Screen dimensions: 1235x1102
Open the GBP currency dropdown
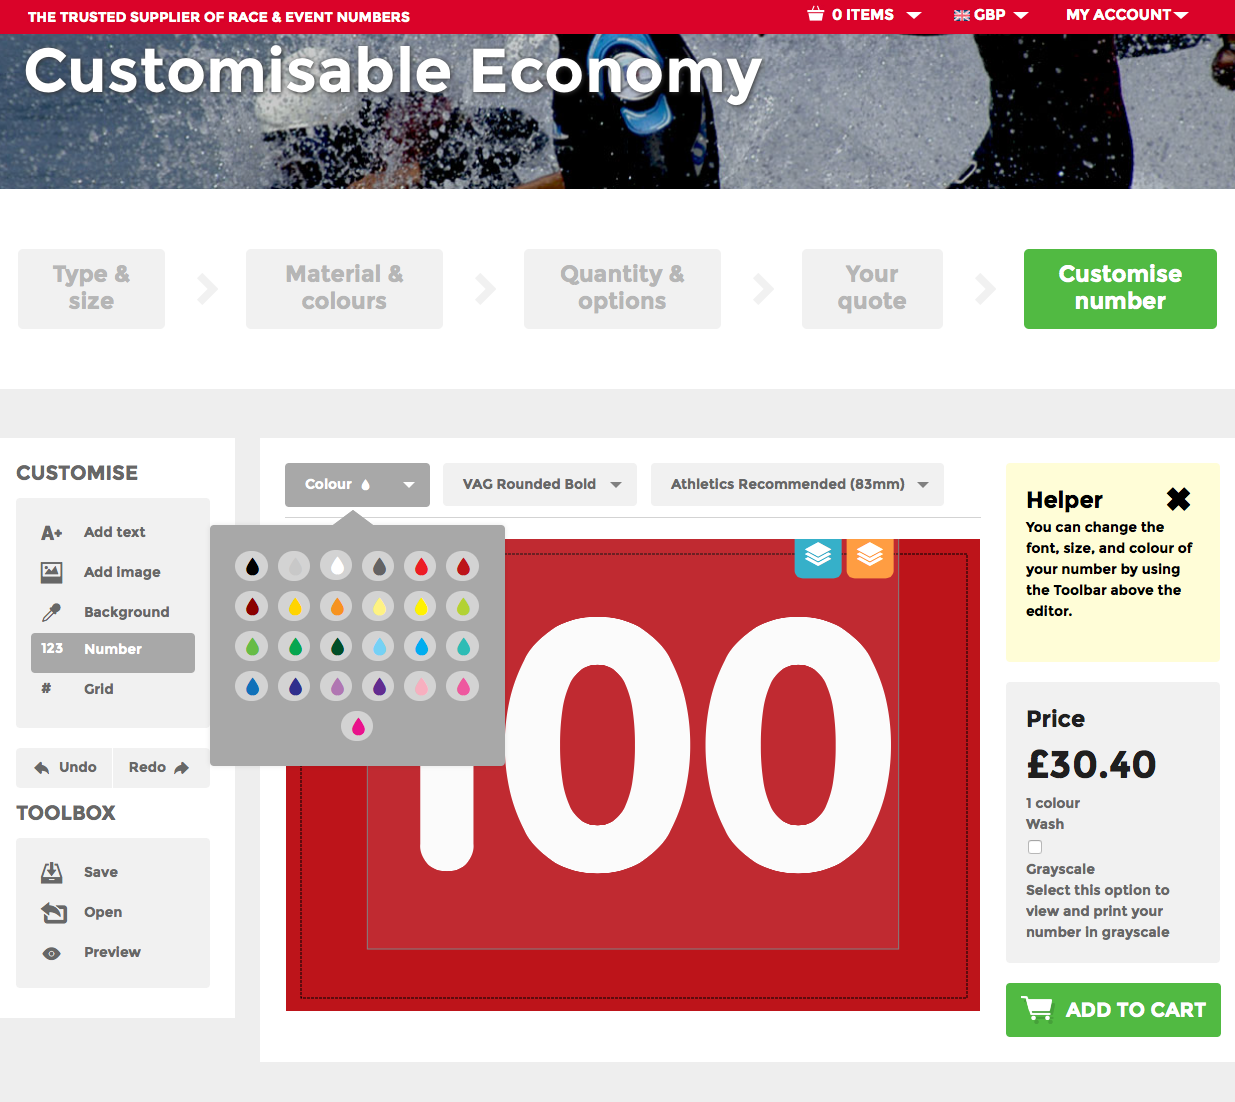click(x=990, y=15)
